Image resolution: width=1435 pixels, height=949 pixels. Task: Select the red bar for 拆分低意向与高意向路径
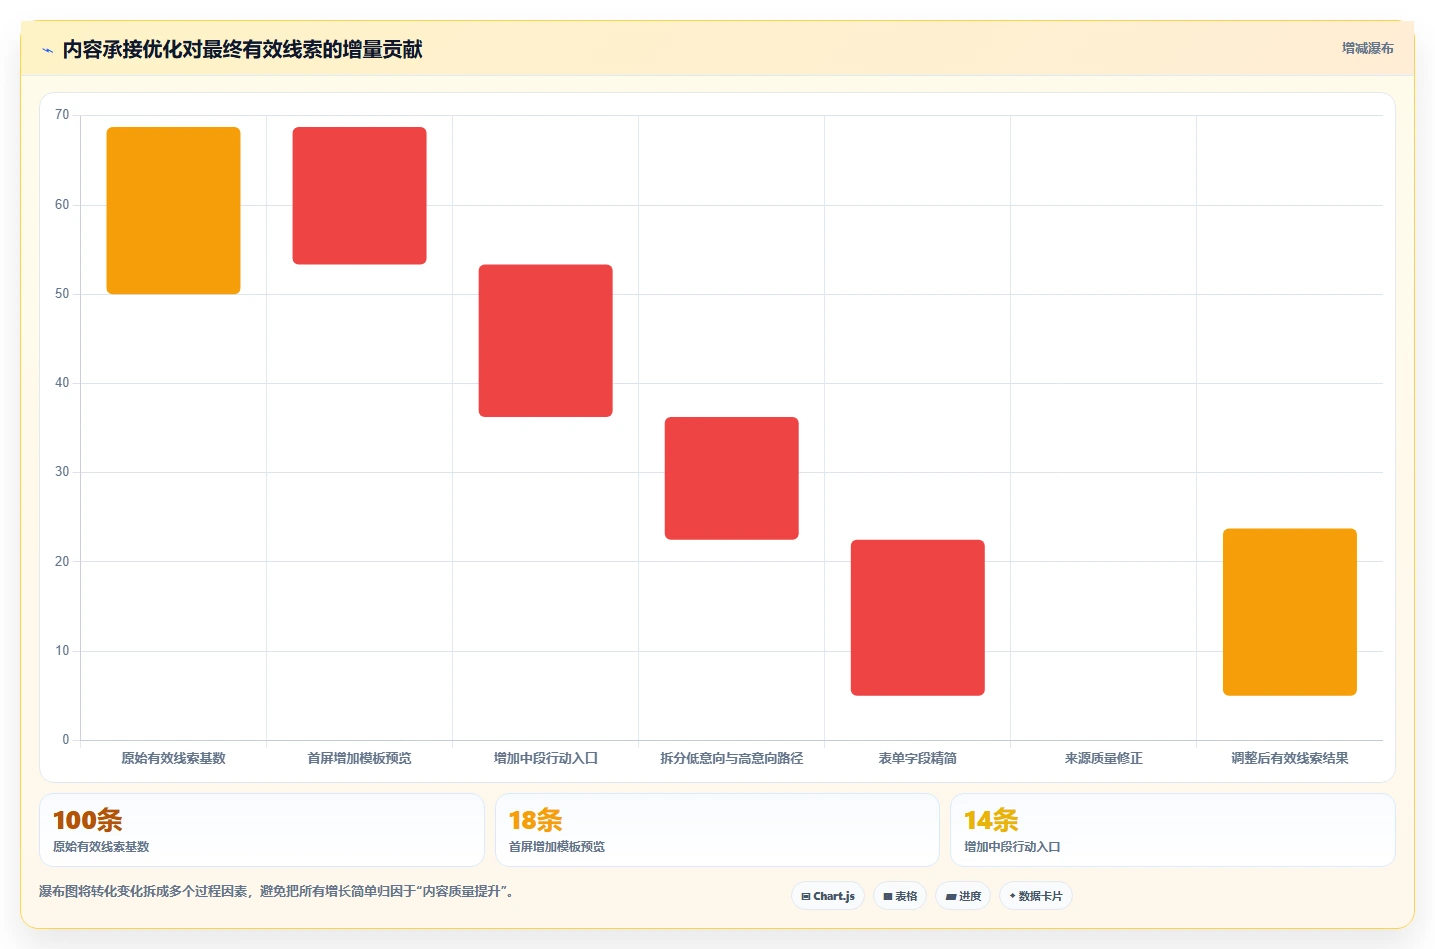pyautogui.click(x=732, y=478)
